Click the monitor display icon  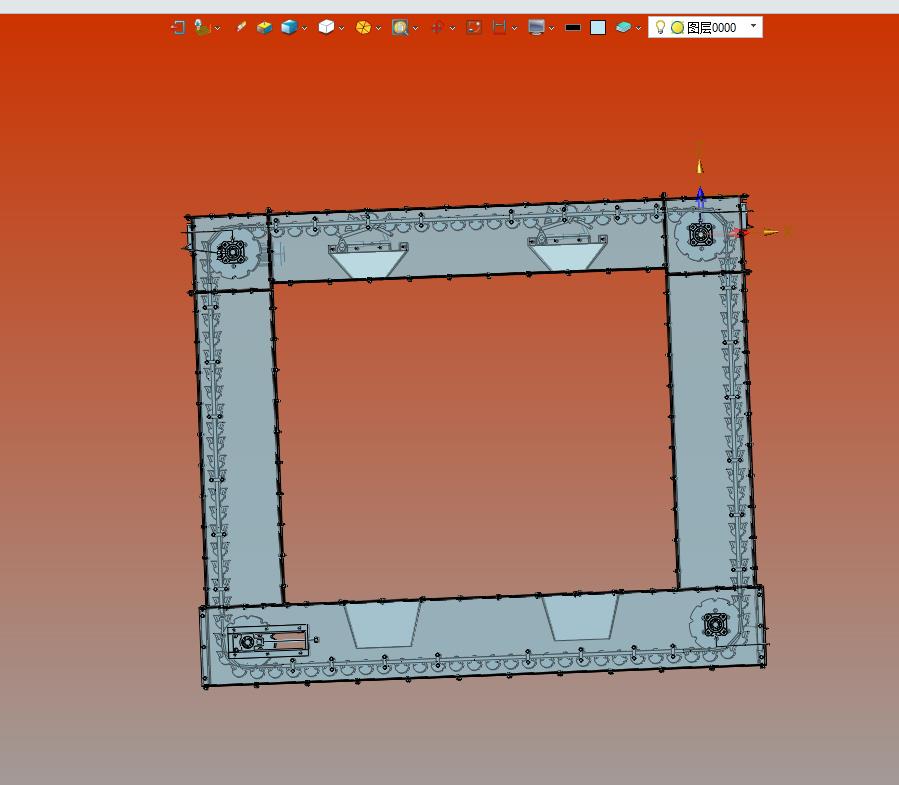[536, 28]
